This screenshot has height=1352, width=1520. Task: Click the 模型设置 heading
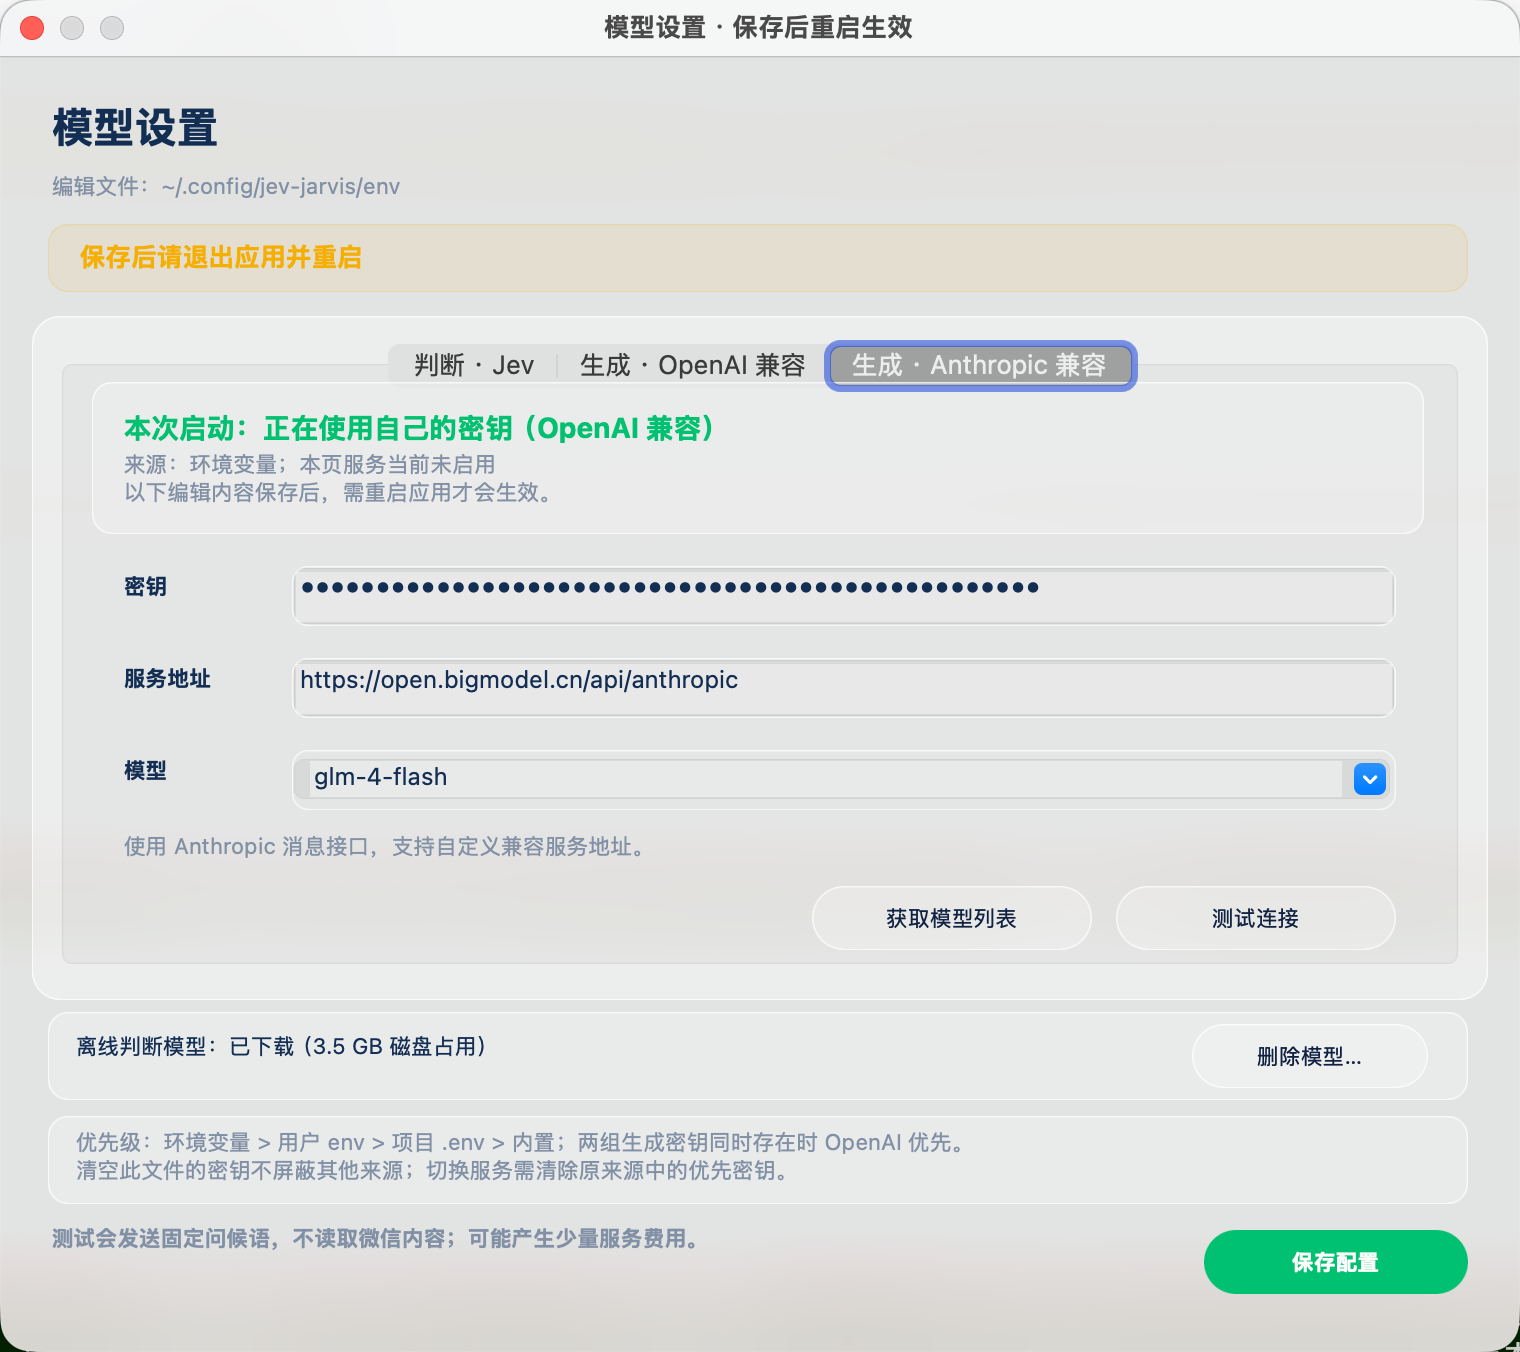point(135,128)
